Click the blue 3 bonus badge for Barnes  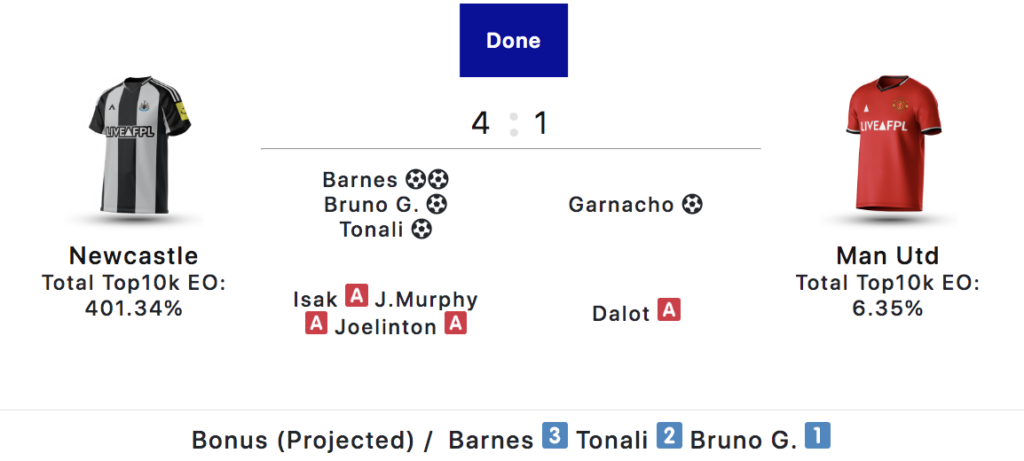coord(554,436)
